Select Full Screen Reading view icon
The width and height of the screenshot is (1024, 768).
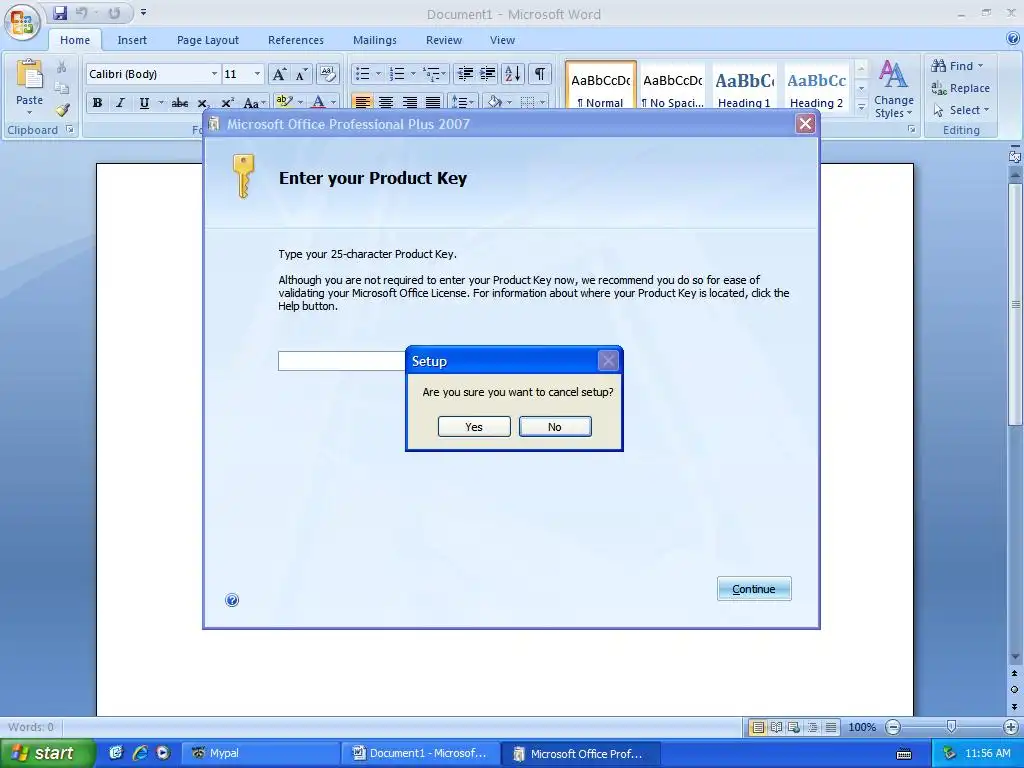click(776, 727)
